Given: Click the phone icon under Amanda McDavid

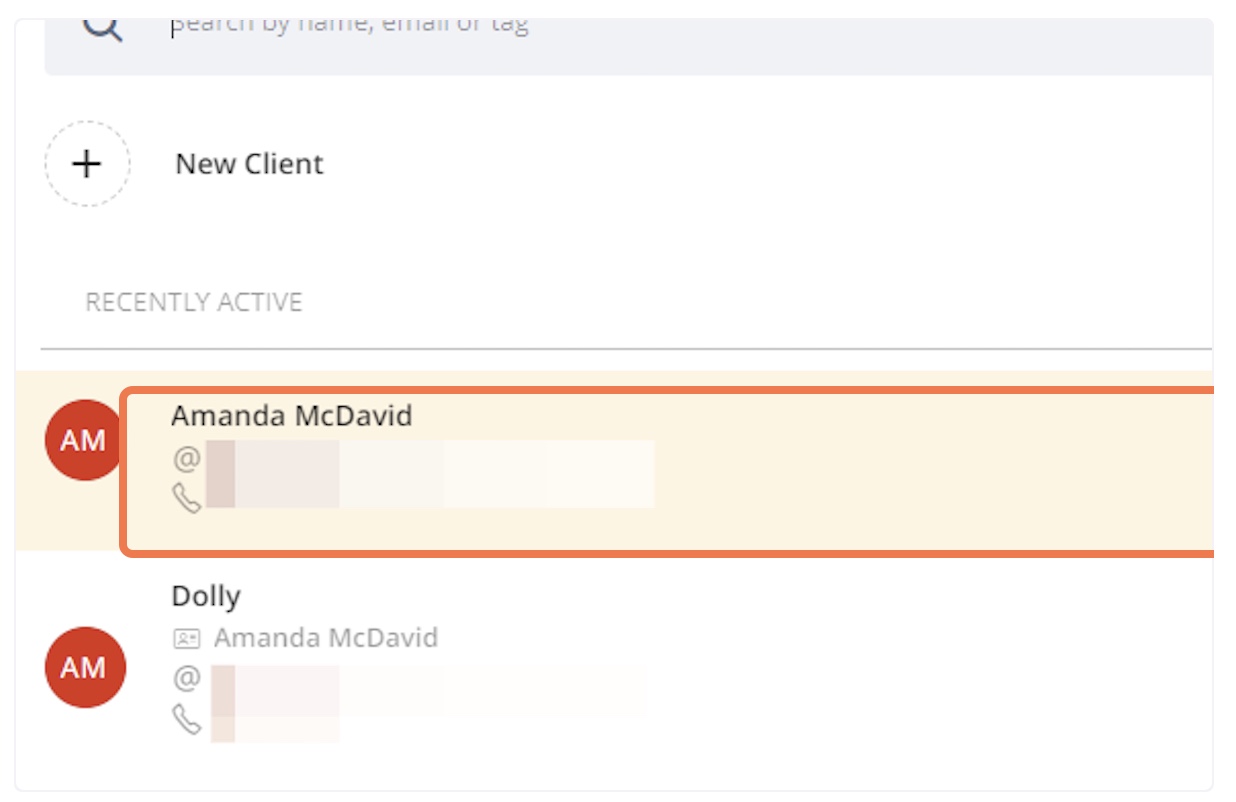Looking at the screenshot, I should pyautogui.click(x=187, y=497).
